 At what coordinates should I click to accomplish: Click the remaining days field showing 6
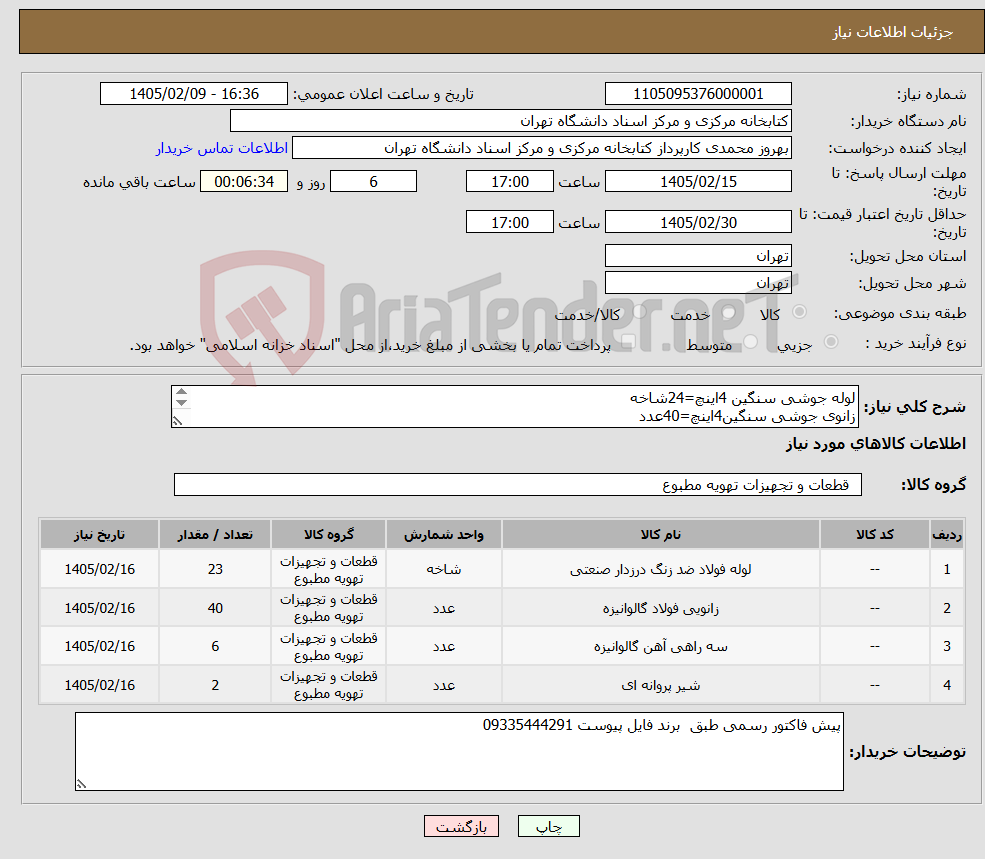click(373, 182)
